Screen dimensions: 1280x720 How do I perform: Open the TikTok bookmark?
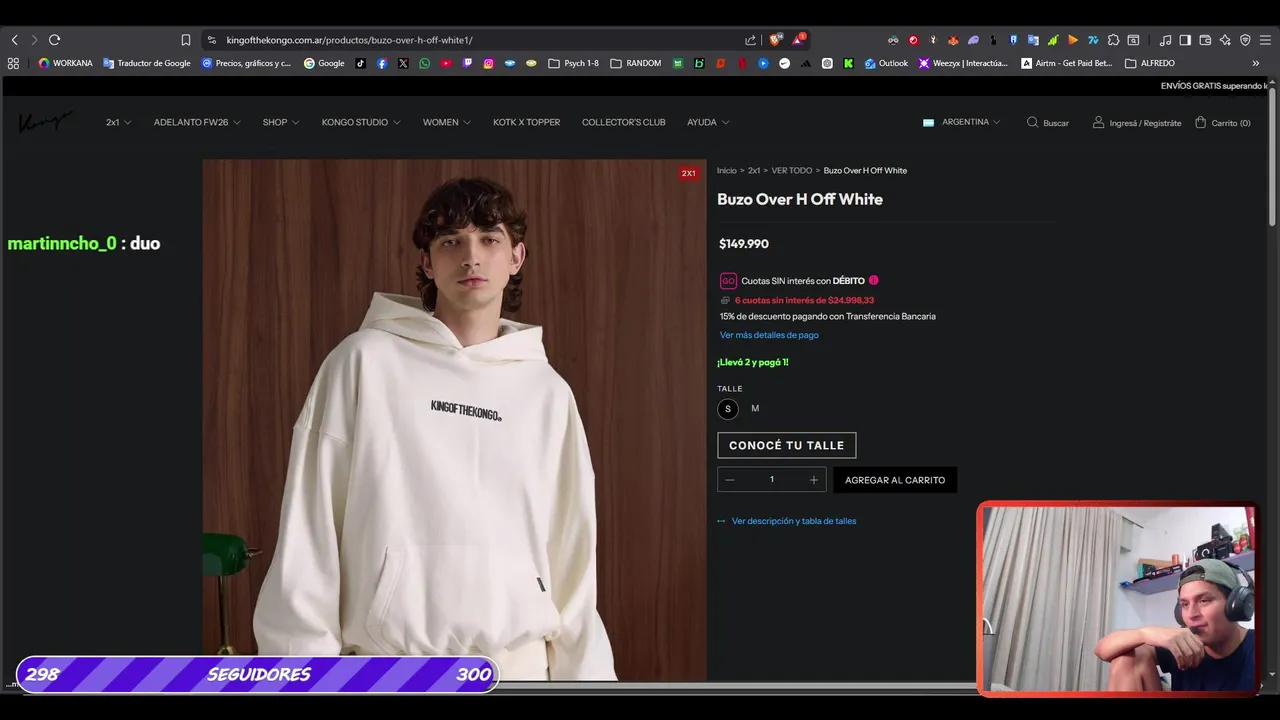coord(360,63)
